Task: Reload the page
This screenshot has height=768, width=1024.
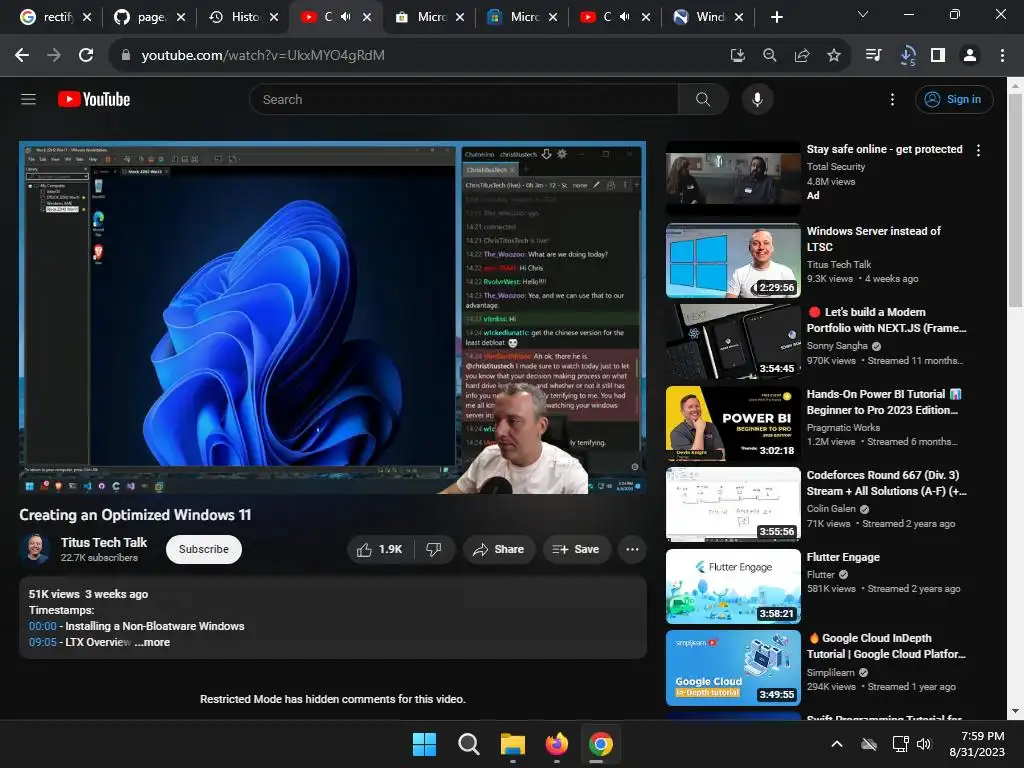Action: [x=86, y=56]
